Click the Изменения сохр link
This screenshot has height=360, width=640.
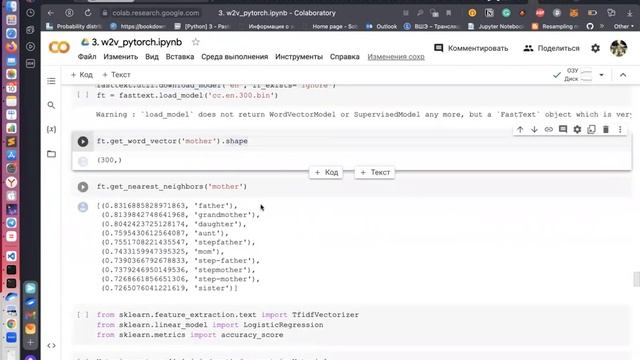click(x=396, y=57)
